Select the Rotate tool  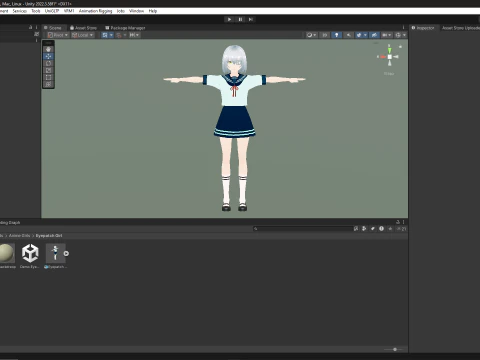pos(48,63)
